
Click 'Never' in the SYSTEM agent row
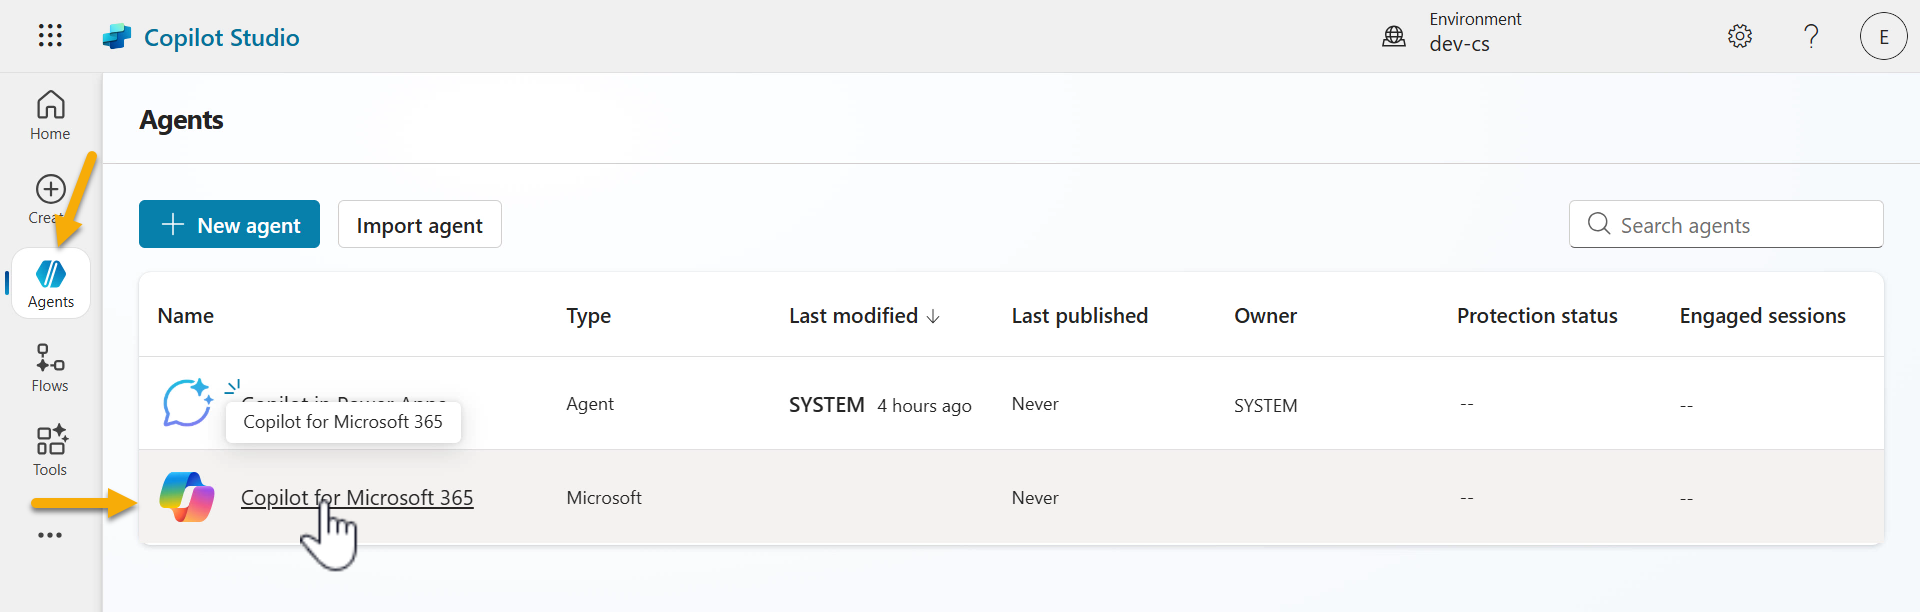pyautogui.click(x=1035, y=404)
